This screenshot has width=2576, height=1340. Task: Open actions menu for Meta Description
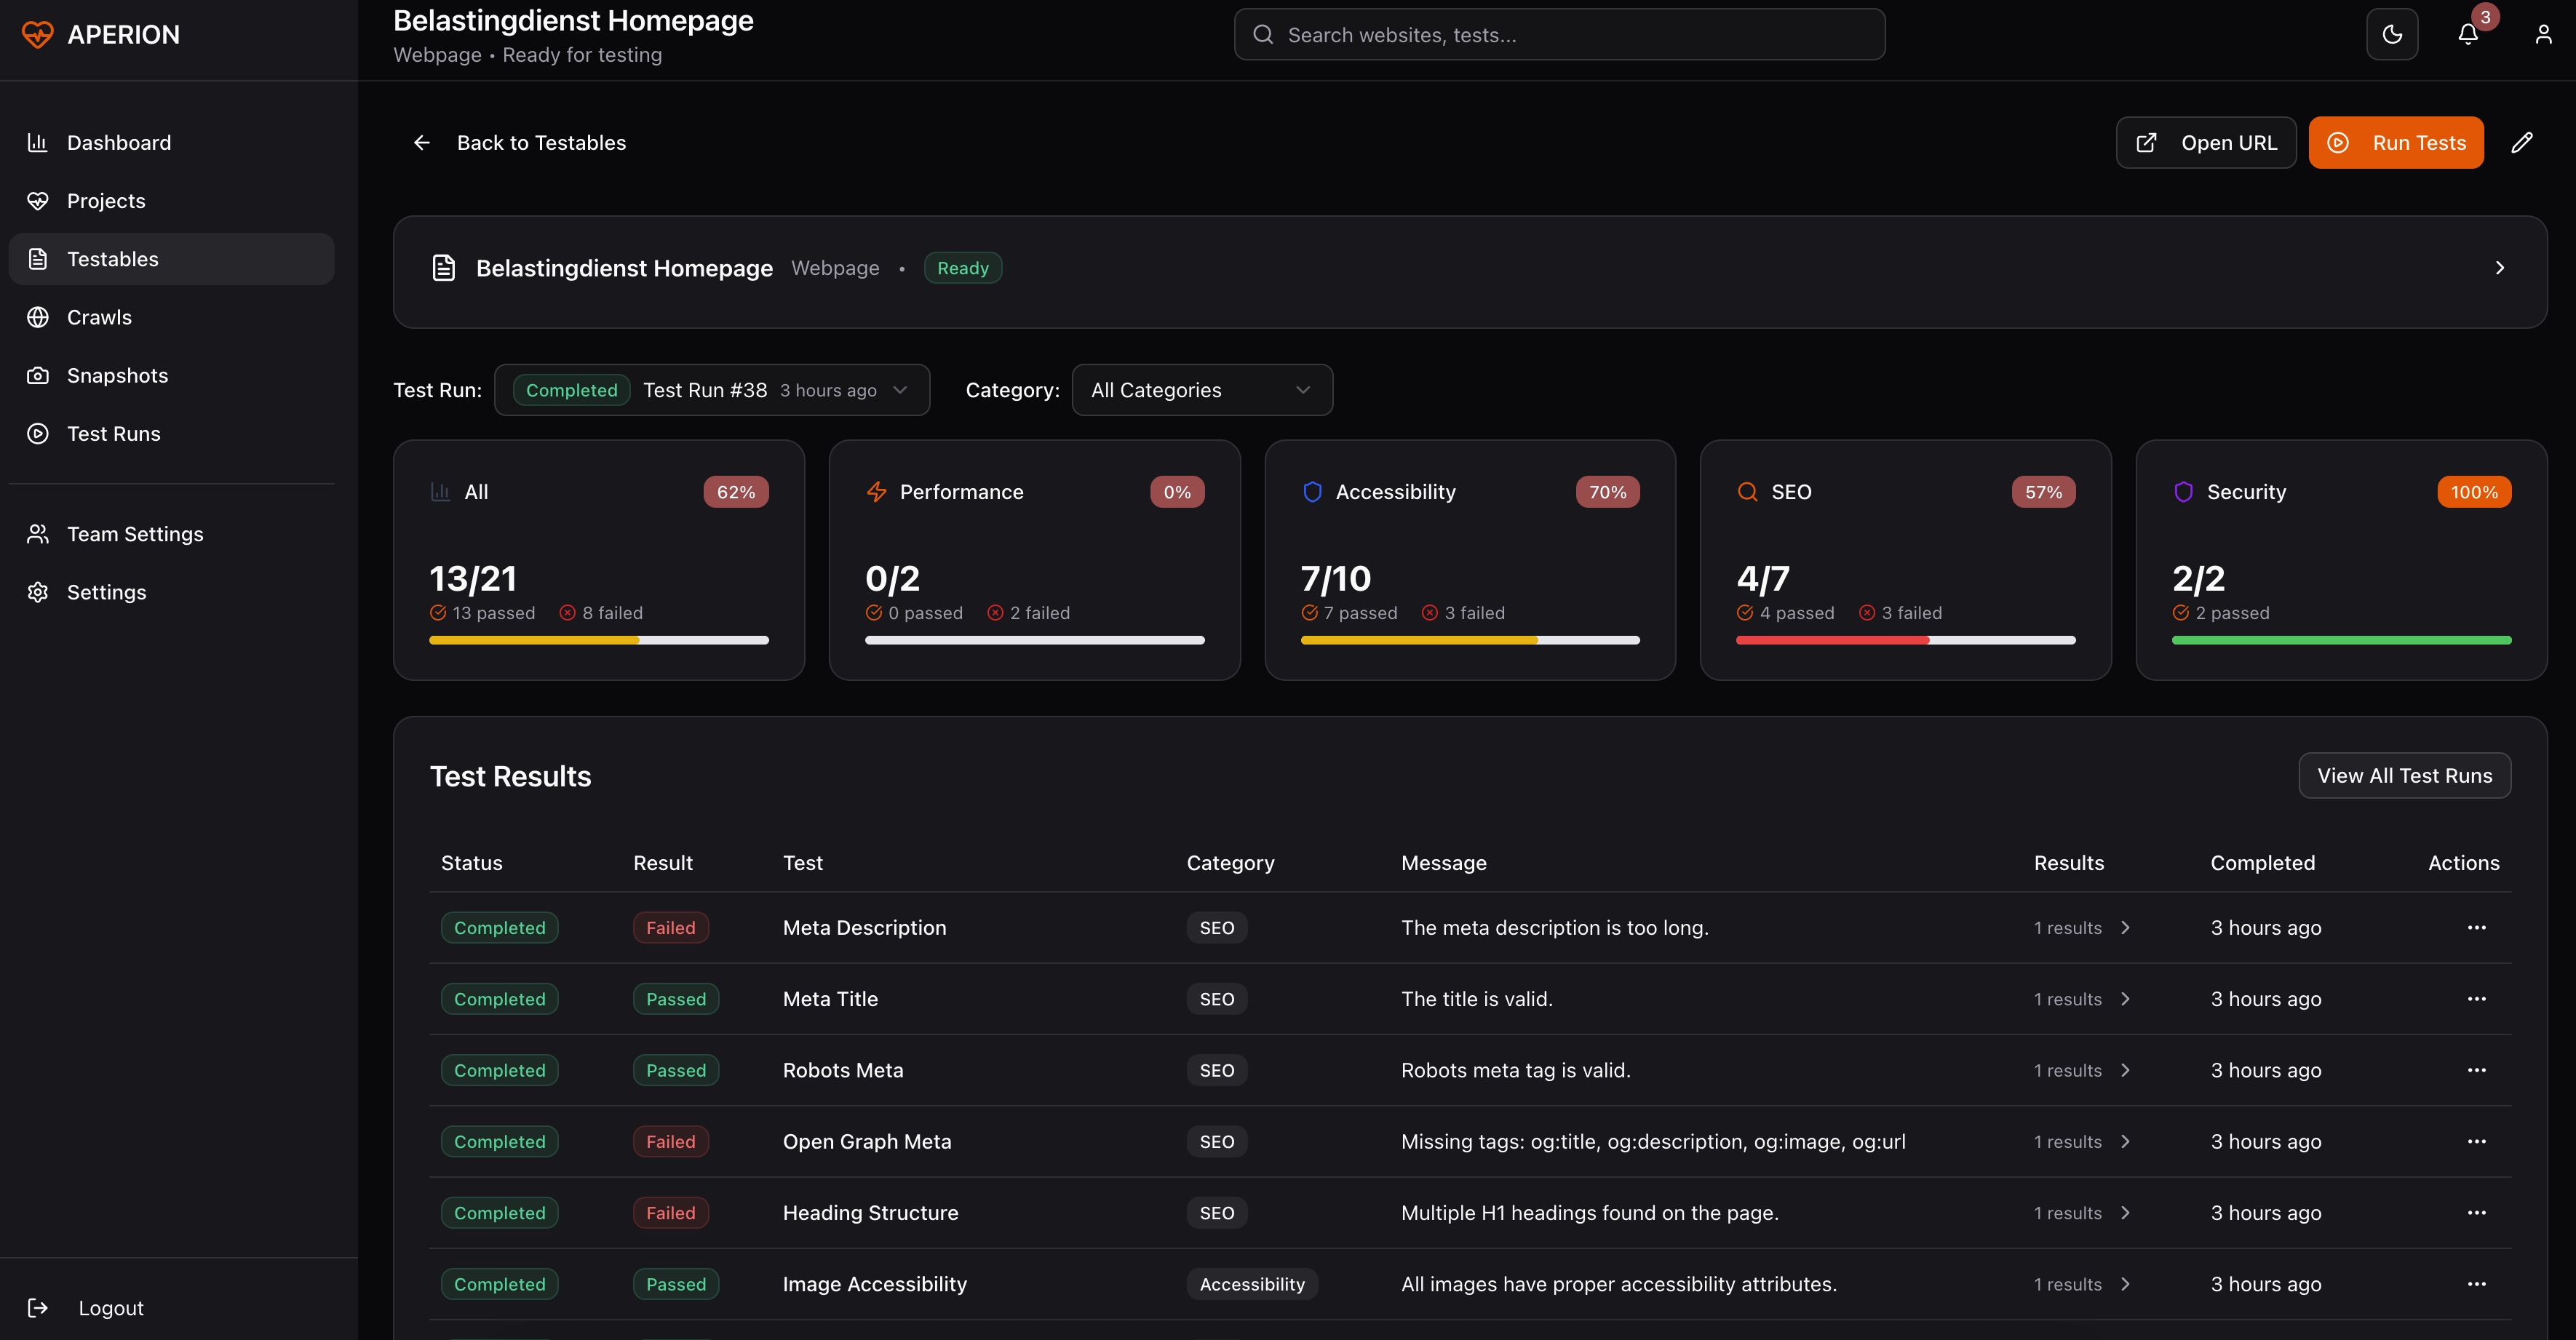[x=2476, y=927]
